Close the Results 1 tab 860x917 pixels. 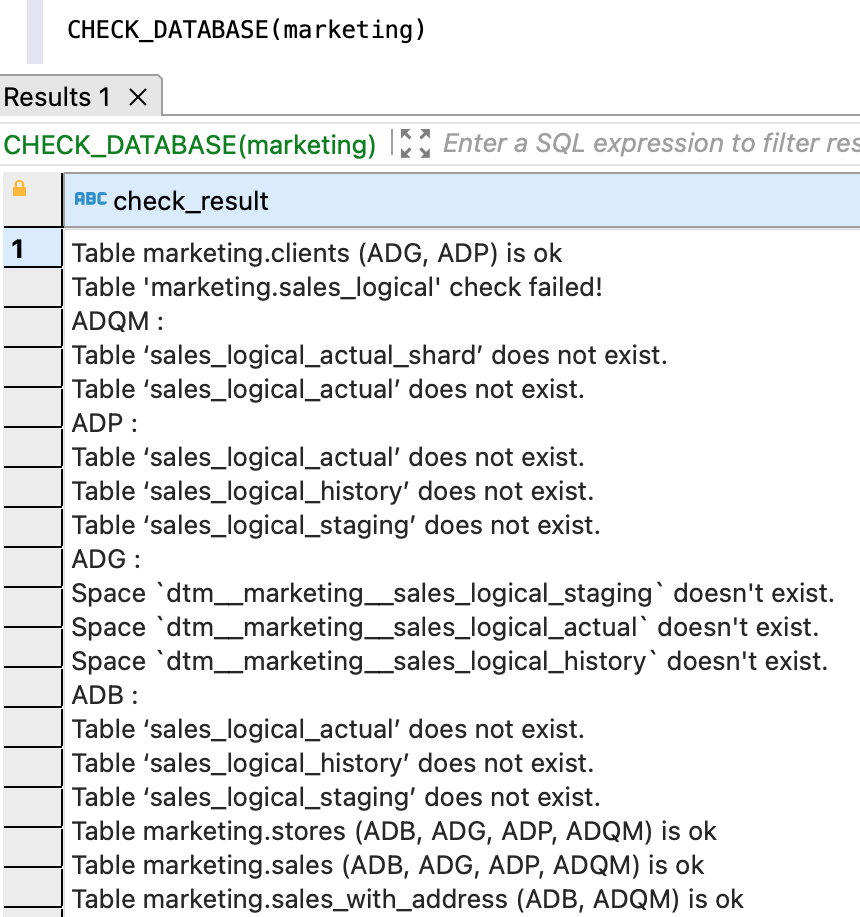coord(139,98)
